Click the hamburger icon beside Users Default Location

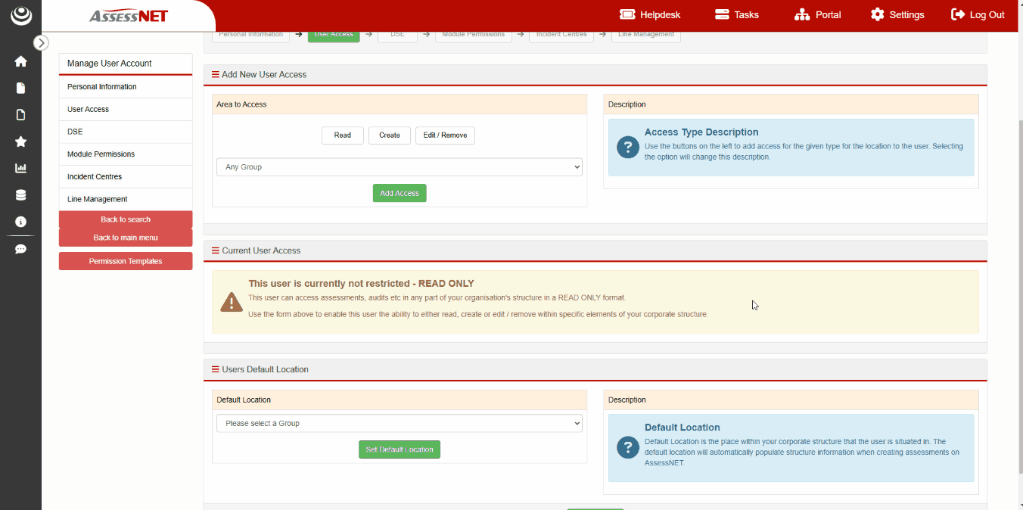pos(215,369)
